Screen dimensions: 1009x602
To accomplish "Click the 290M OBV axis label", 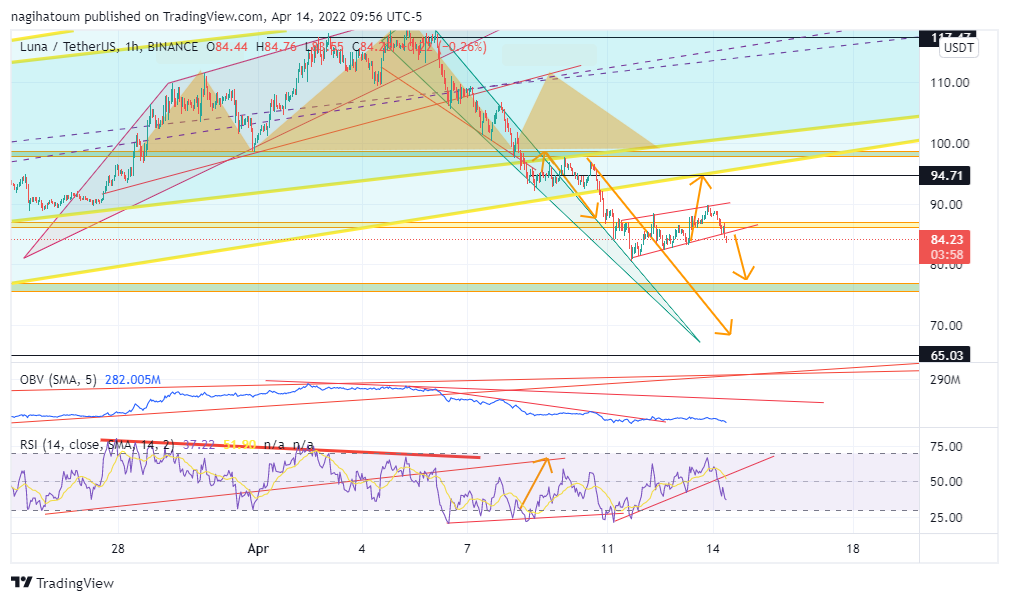I will pyautogui.click(x=945, y=380).
